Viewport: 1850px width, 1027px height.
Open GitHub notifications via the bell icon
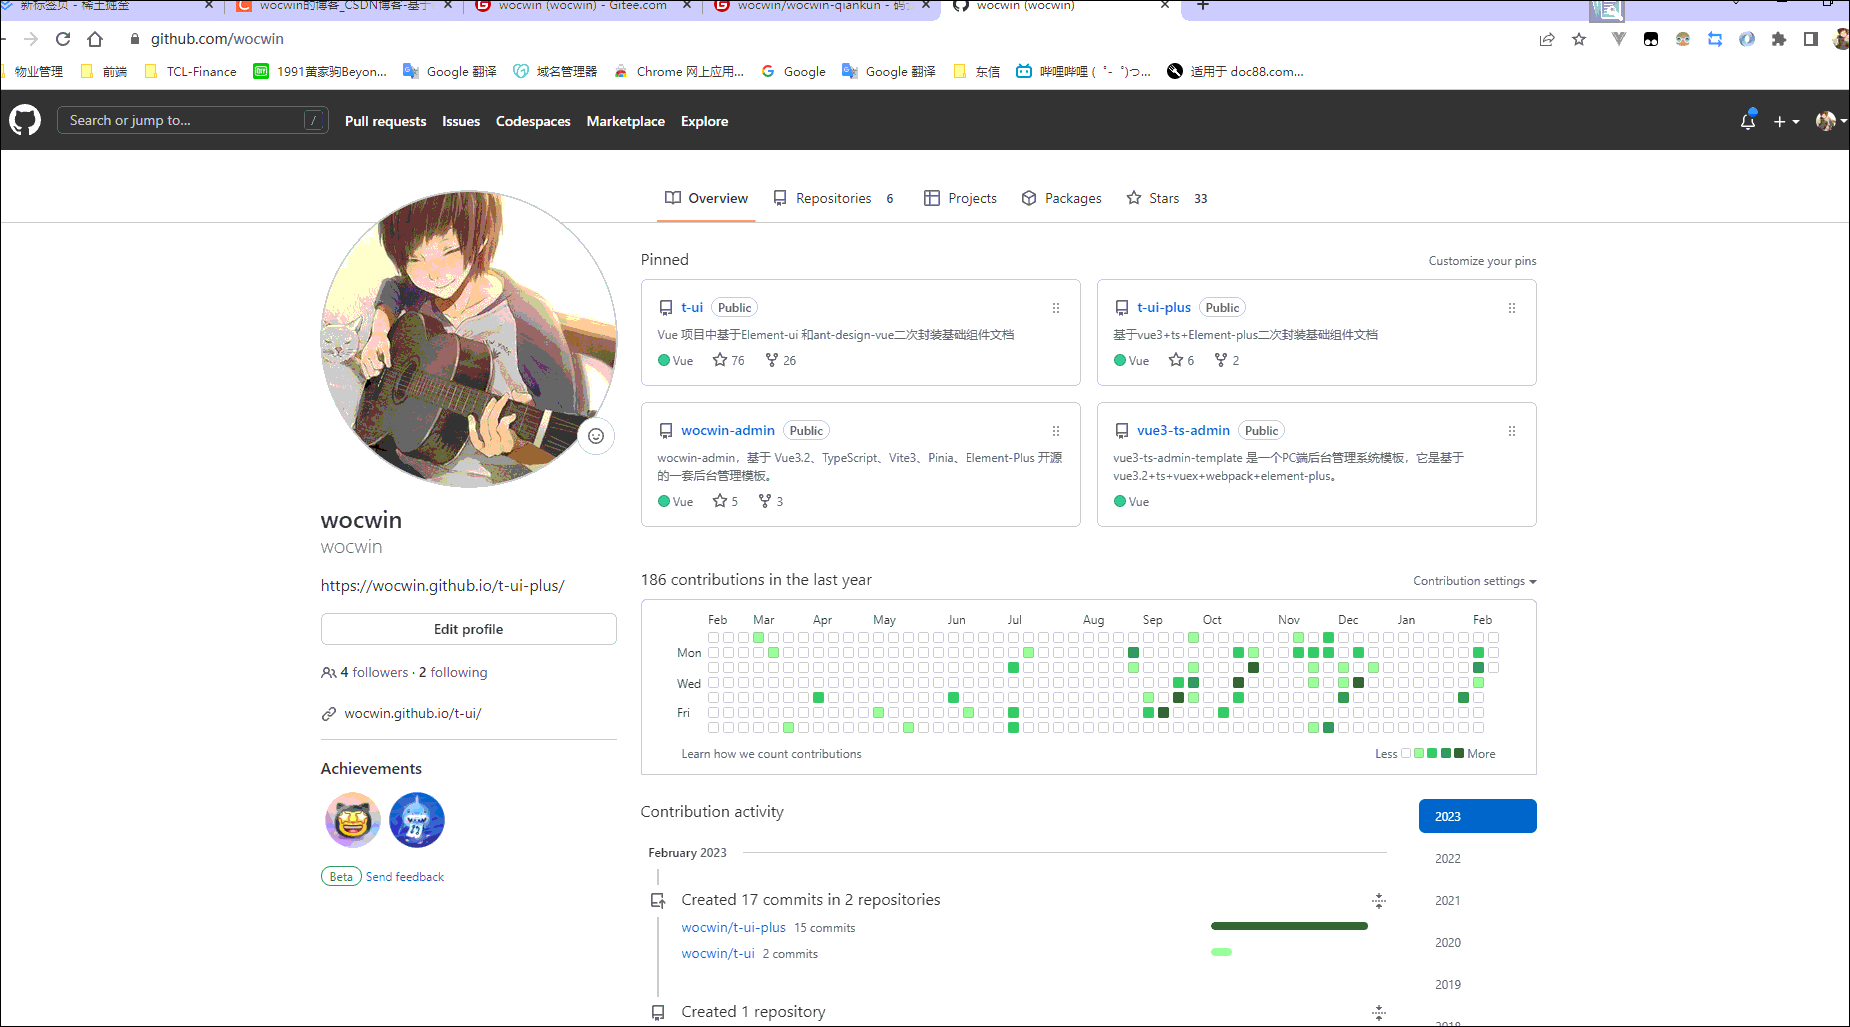pyautogui.click(x=1747, y=120)
